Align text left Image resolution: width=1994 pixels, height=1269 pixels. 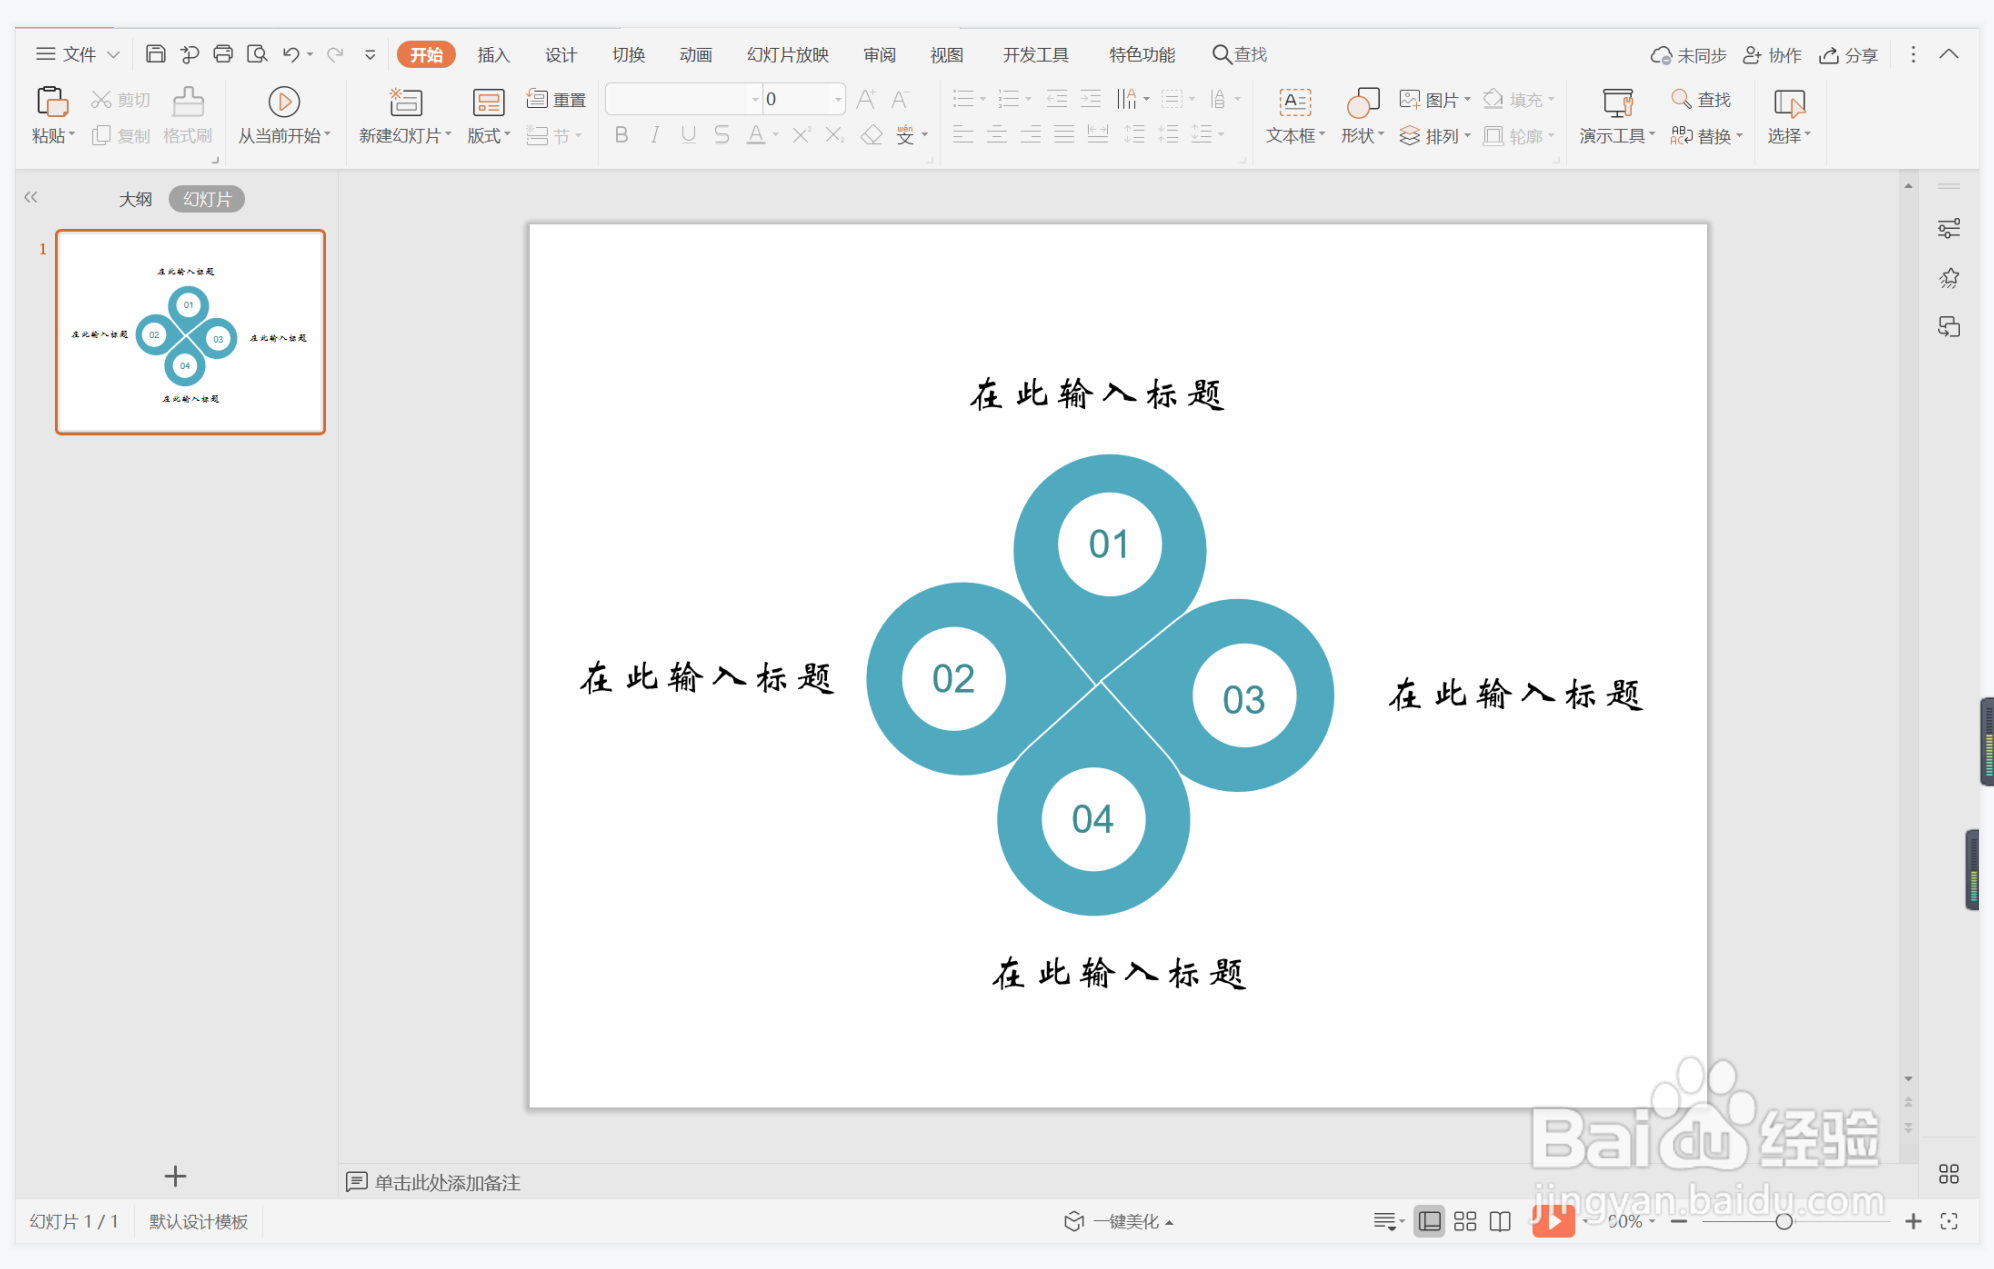[x=963, y=135]
